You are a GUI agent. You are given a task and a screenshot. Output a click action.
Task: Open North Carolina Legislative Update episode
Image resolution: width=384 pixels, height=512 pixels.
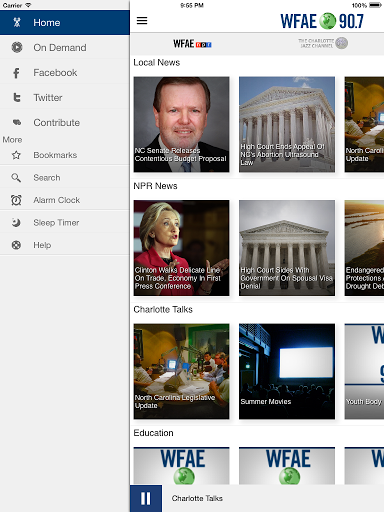pyautogui.click(x=181, y=371)
